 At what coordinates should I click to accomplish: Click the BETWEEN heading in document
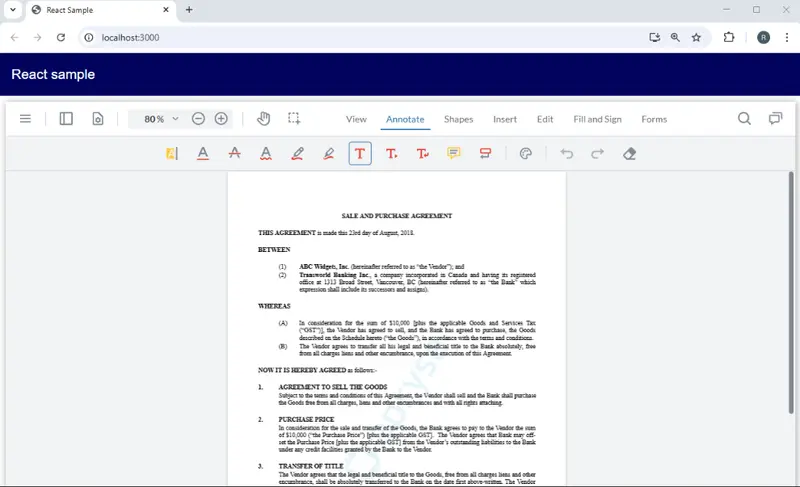pyautogui.click(x=274, y=249)
